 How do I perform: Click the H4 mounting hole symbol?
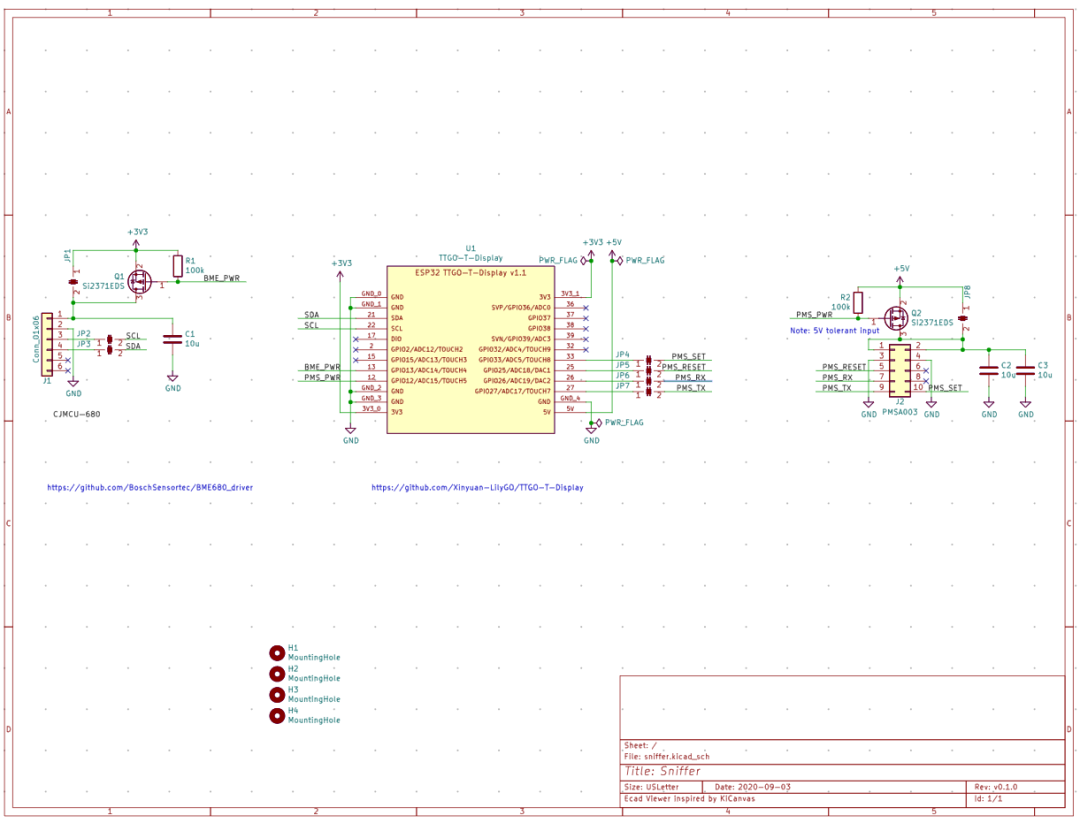point(277,716)
